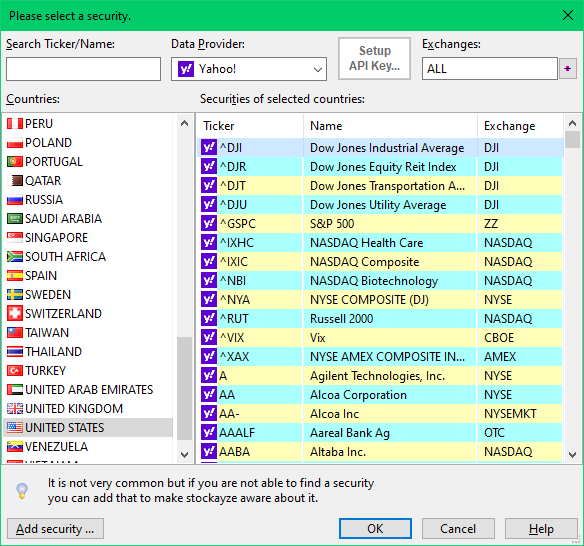Click the Poland flag icon
Image resolution: width=584 pixels, height=546 pixels.
tap(15, 143)
